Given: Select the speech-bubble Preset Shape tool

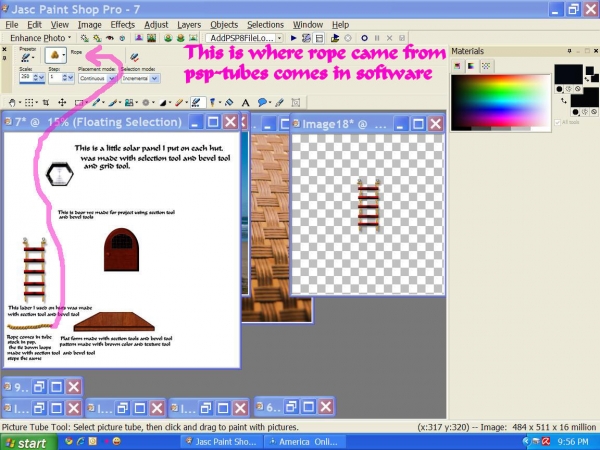Looking at the screenshot, I should click(x=262, y=103).
